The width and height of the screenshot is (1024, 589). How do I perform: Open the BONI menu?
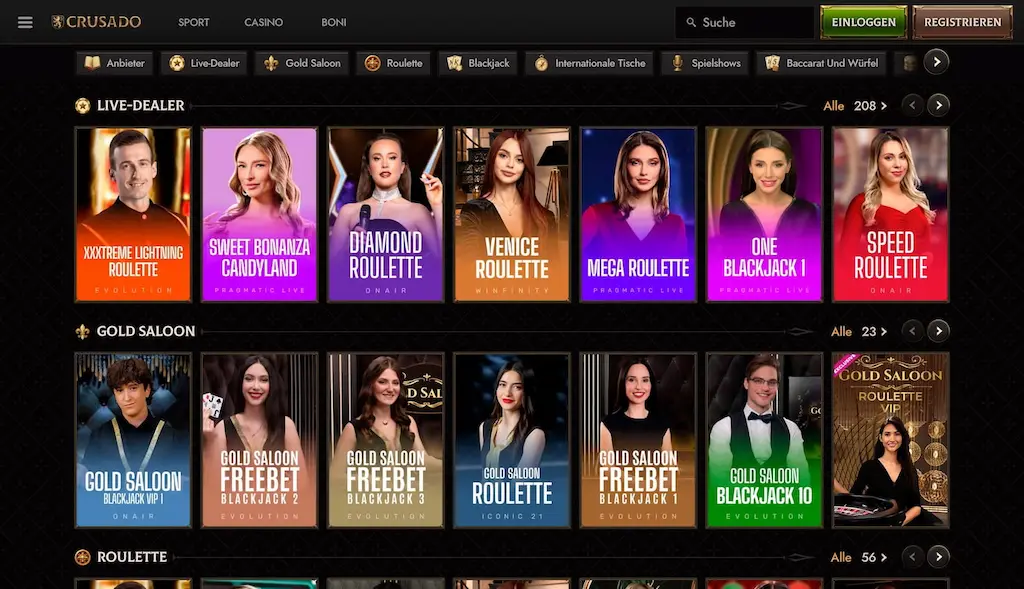334,22
